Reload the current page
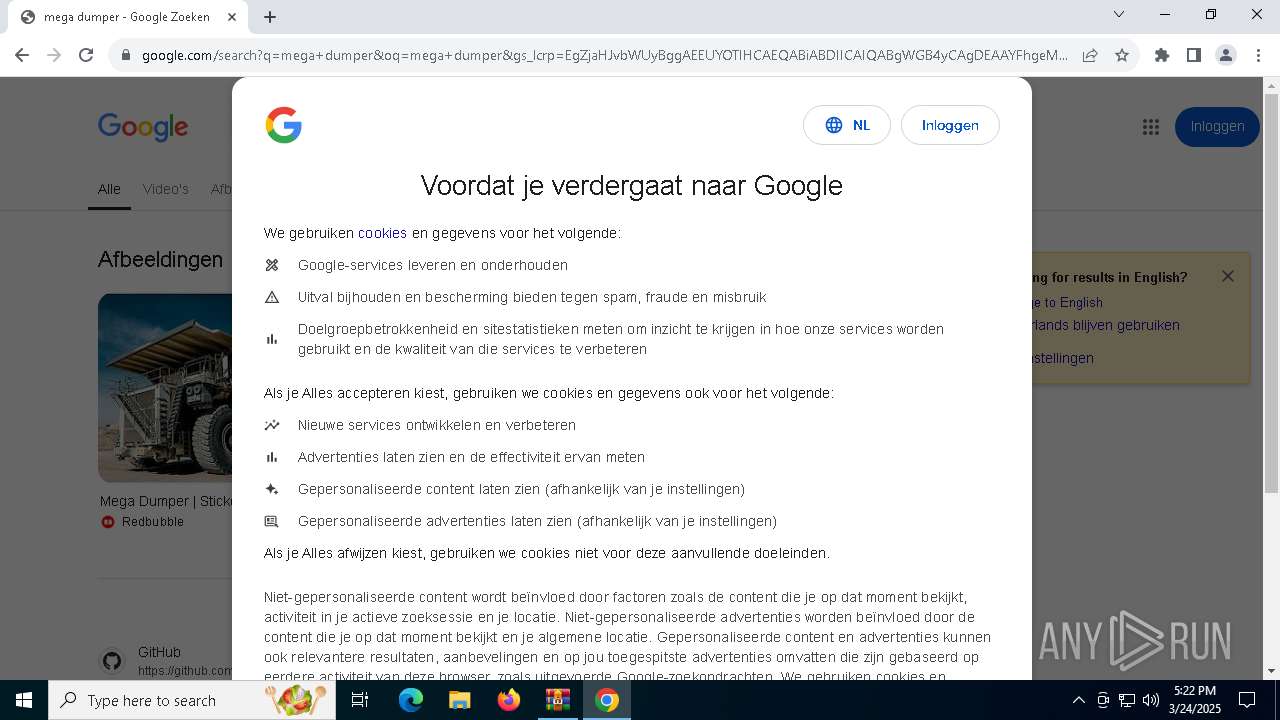1280x720 pixels. [86, 55]
